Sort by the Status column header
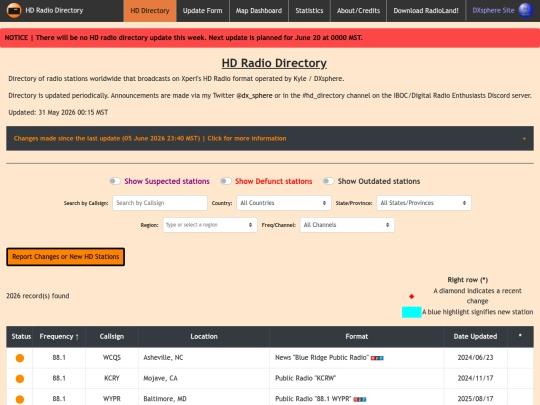540x405 pixels. [21, 336]
